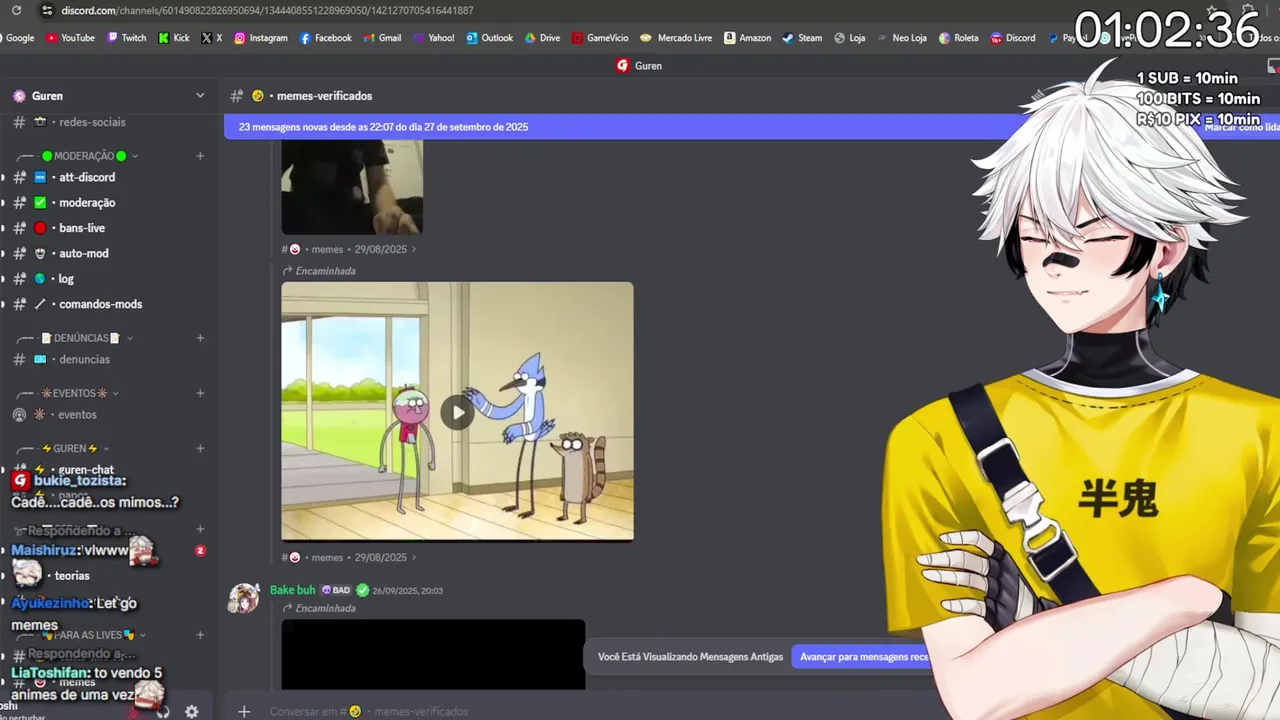Image resolution: width=1280 pixels, height=720 pixels.
Task: Open the Mercado Livre bookmark
Action: (x=676, y=38)
